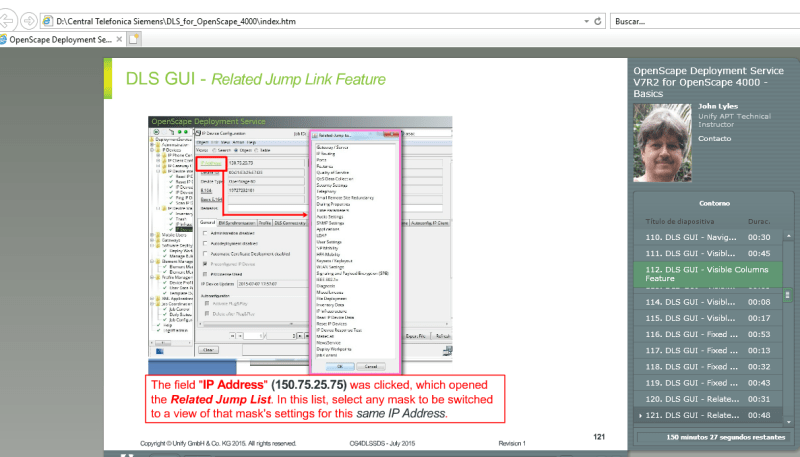800x457 pixels.
Task: Jump to slide 111. DLS GUI - Visibl...
Action: pos(708,253)
